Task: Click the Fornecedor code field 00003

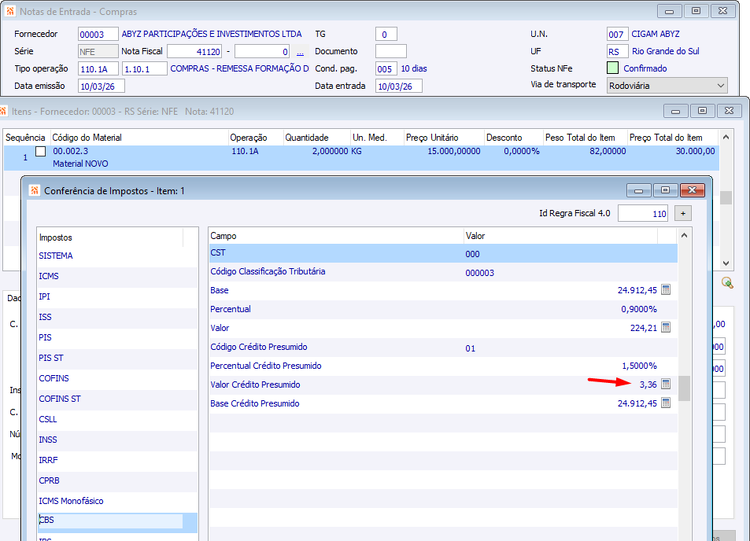Action: pos(98,34)
